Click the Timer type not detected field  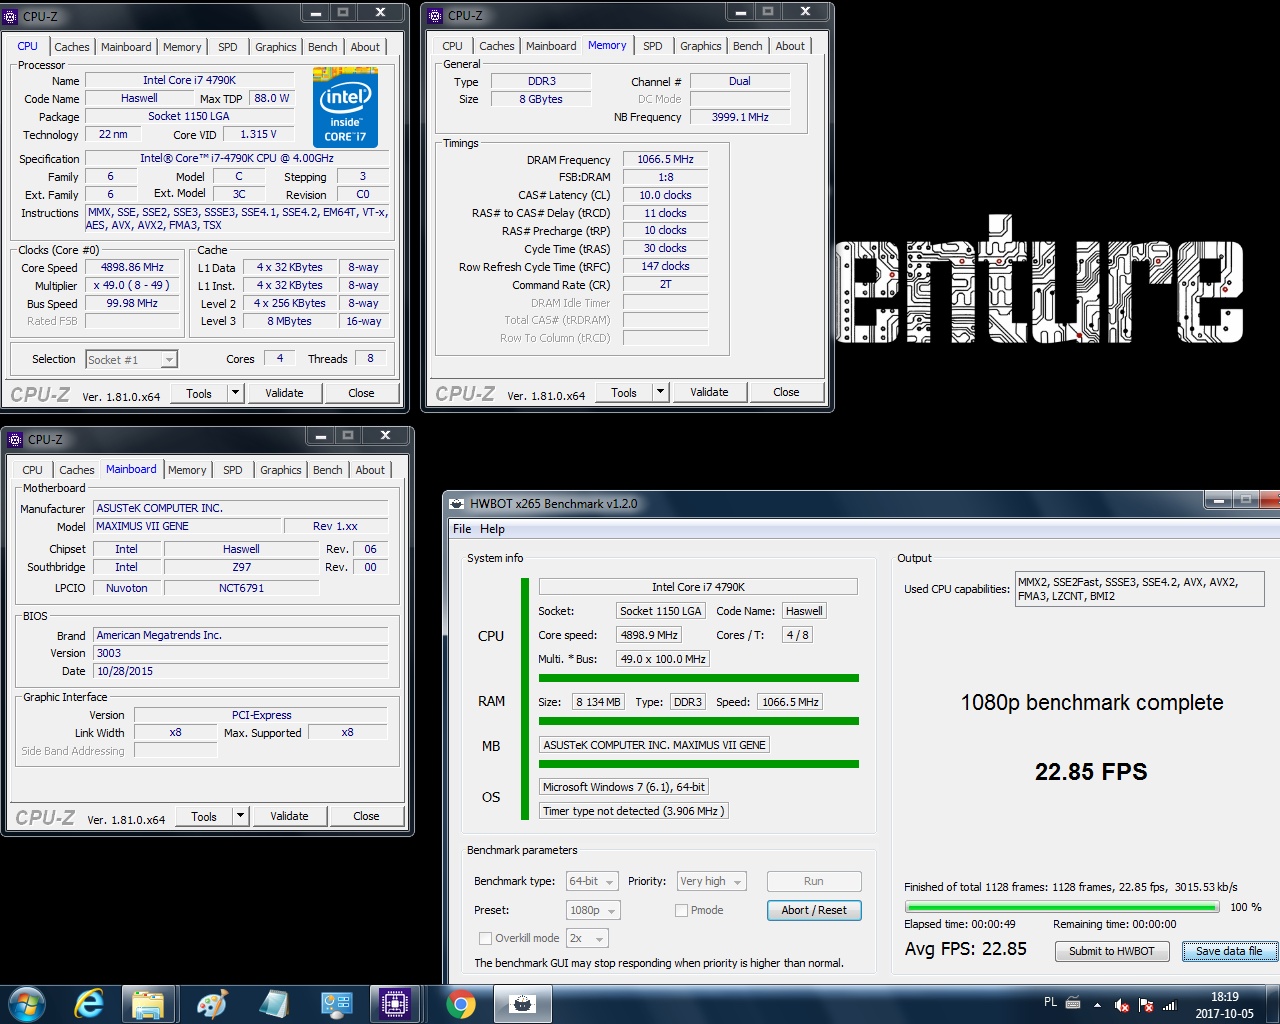[x=634, y=811]
